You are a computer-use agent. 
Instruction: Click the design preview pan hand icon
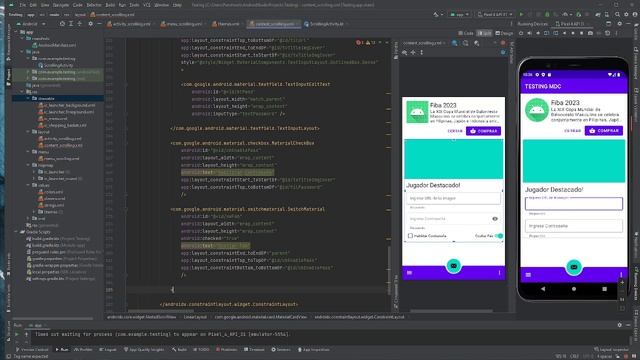[413, 52]
